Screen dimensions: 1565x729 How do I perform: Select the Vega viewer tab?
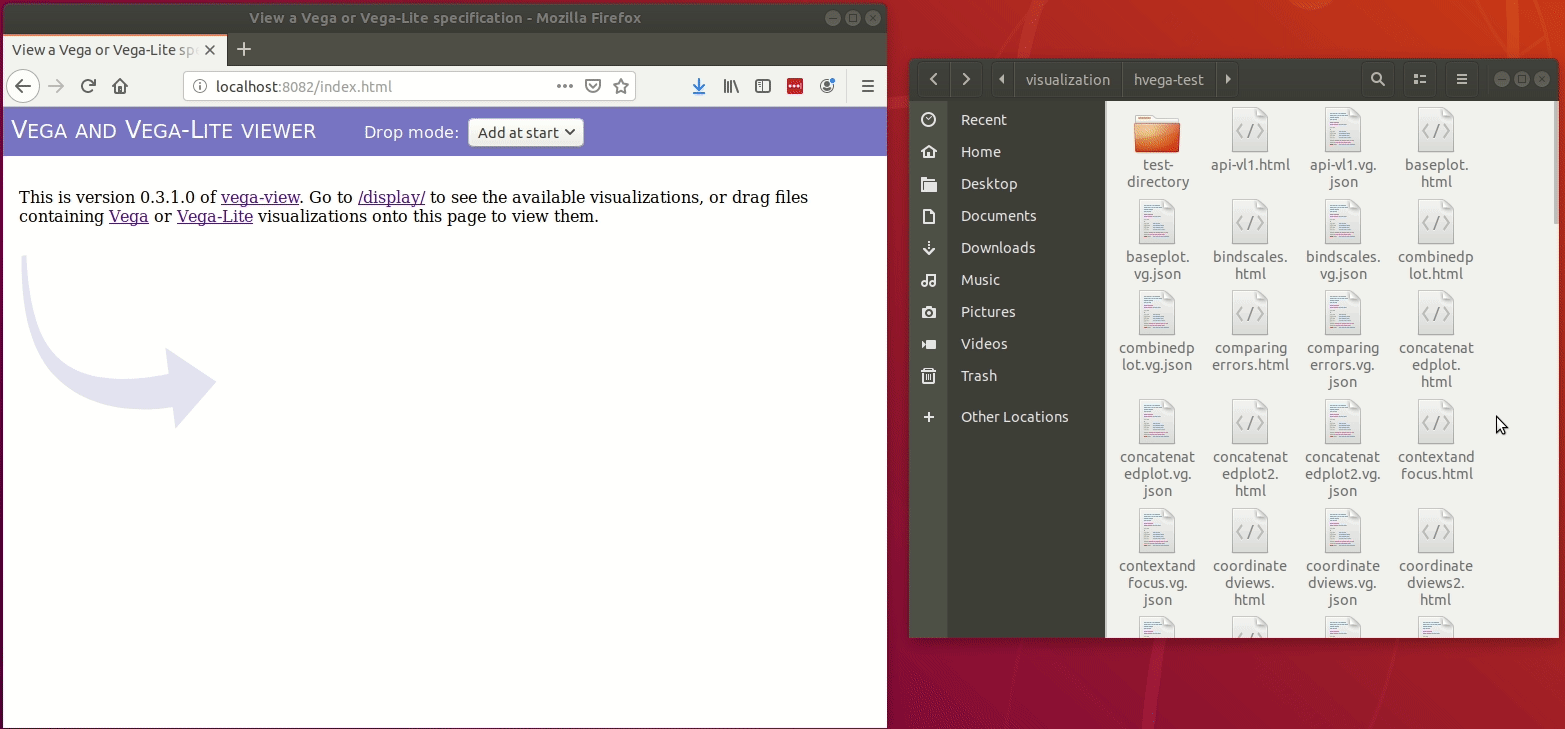pyautogui.click(x=115, y=49)
